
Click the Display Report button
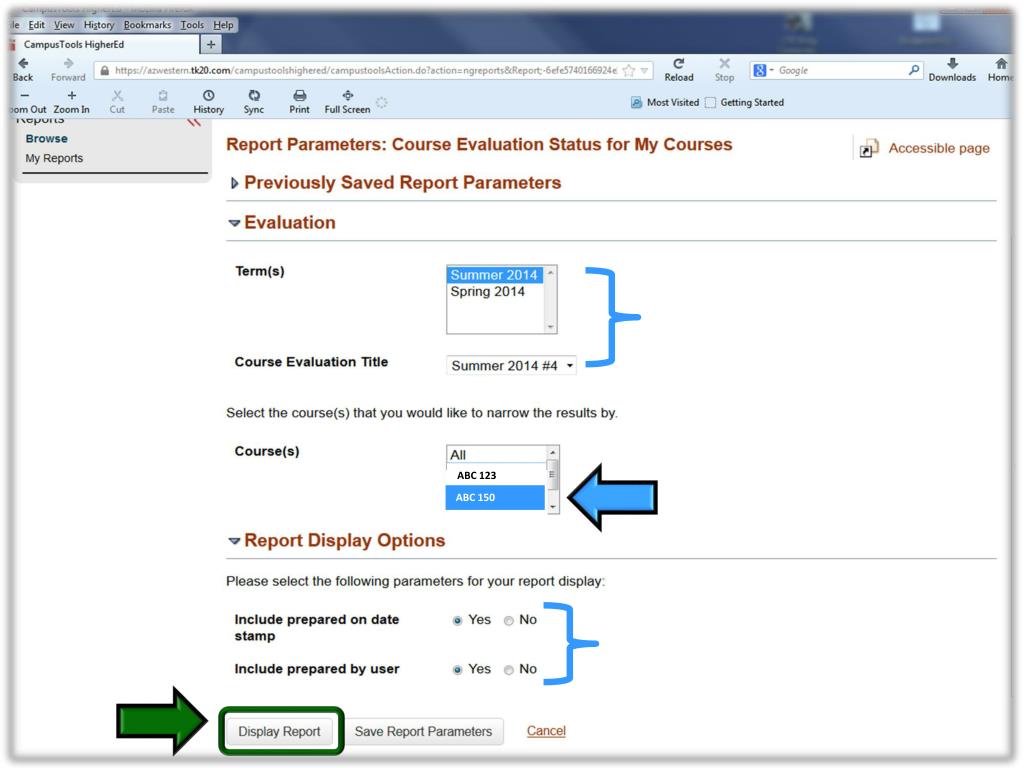(x=280, y=732)
